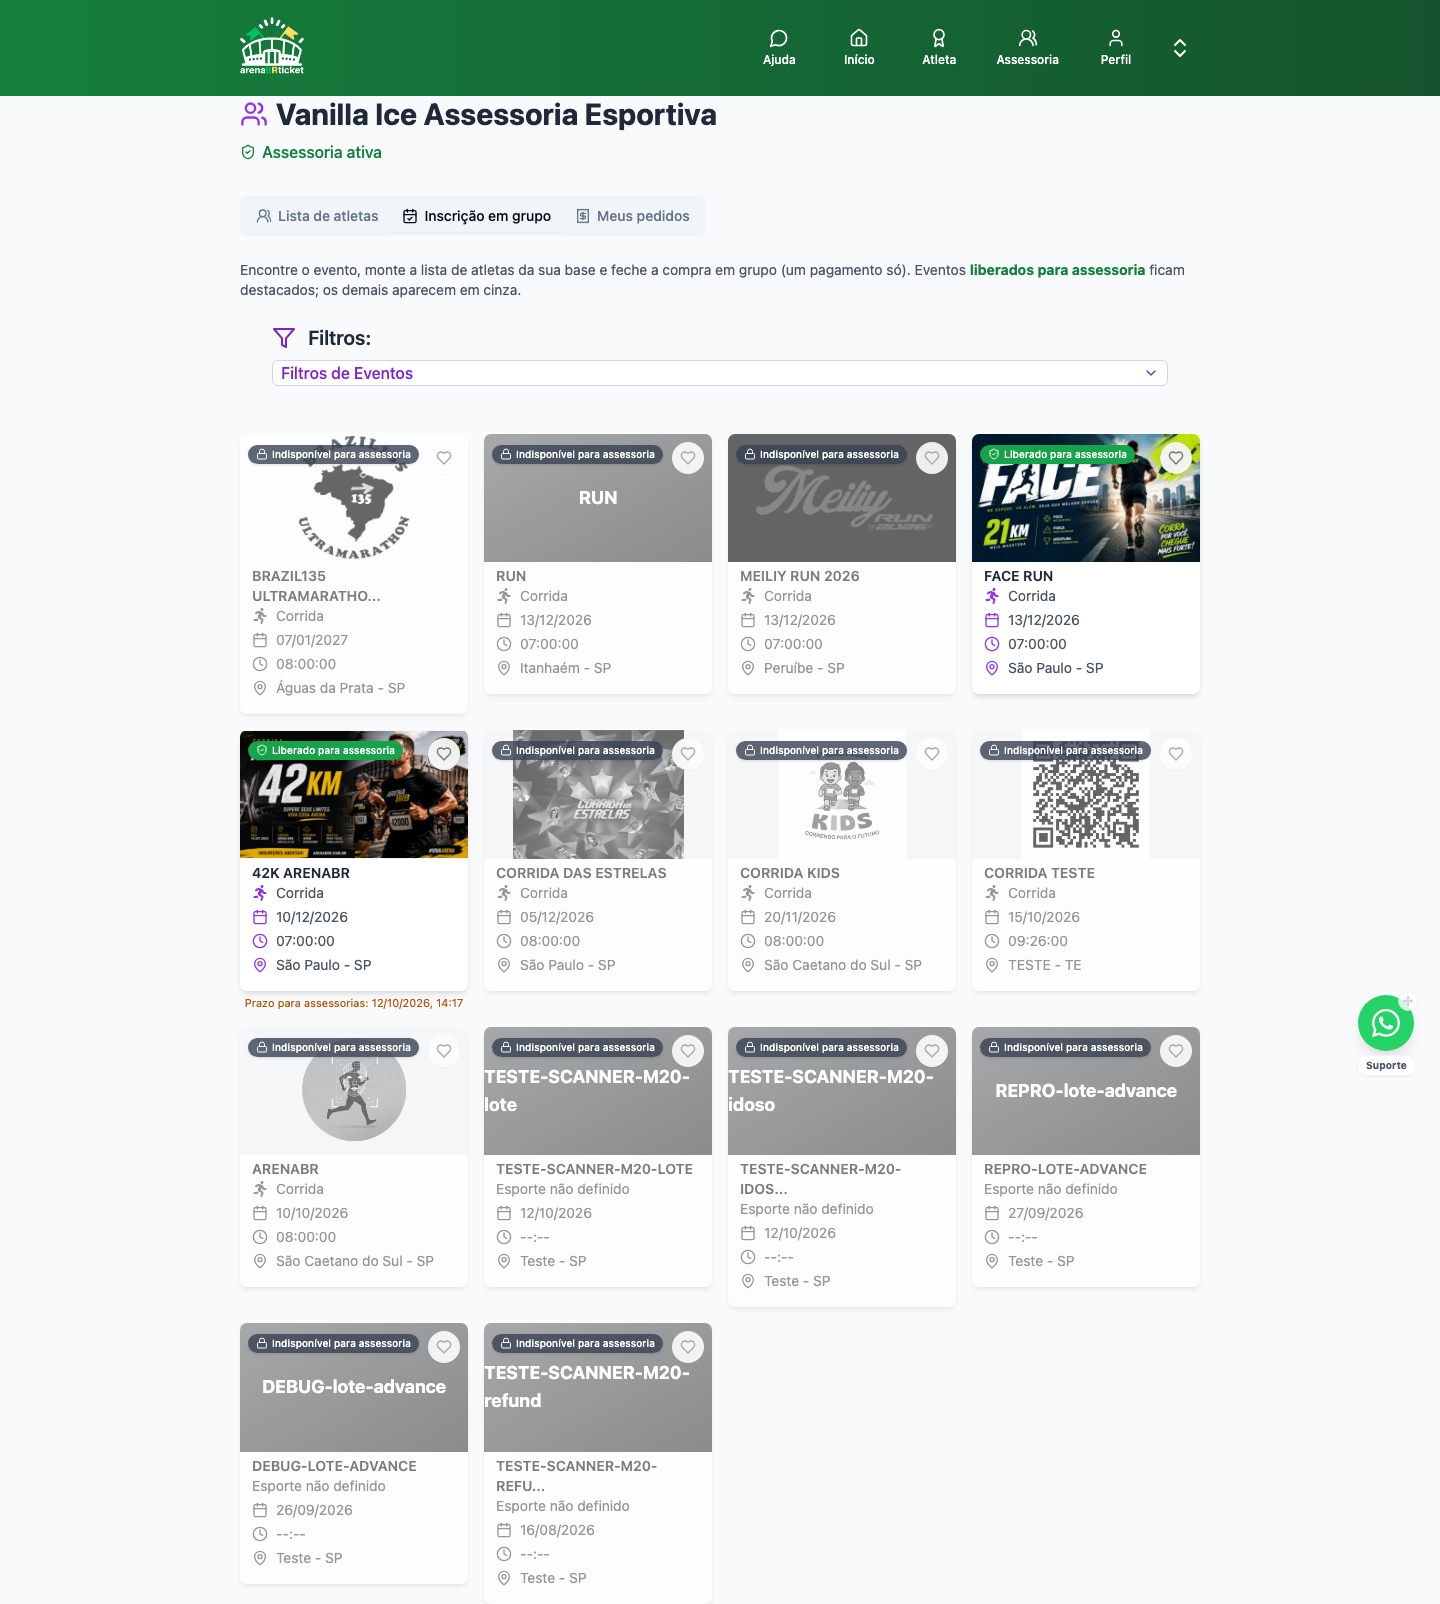The image size is (1440, 1604).
Task: Toggle heart on TESTE-SCANNER-M20-lote card
Action: pyautogui.click(x=688, y=1051)
